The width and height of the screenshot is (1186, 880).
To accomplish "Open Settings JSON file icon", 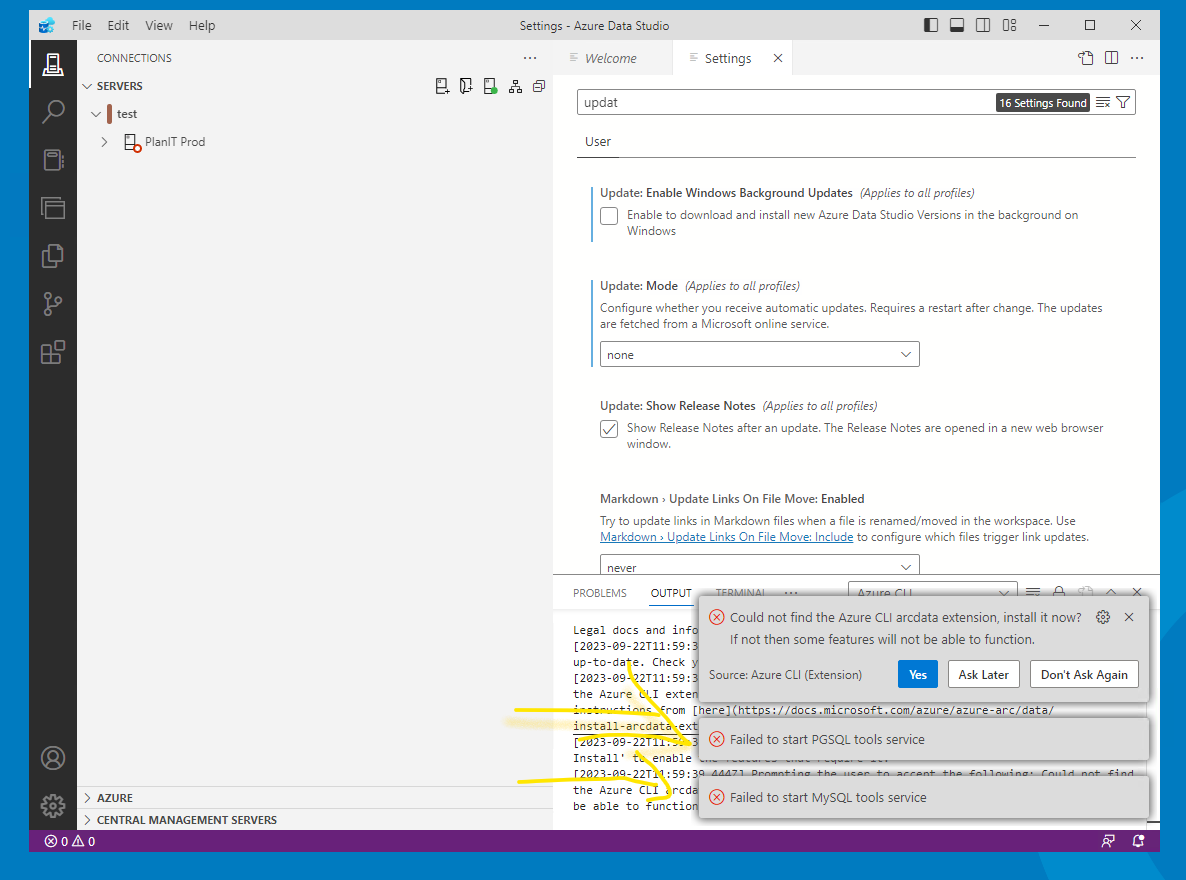I will coord(1086,58).
